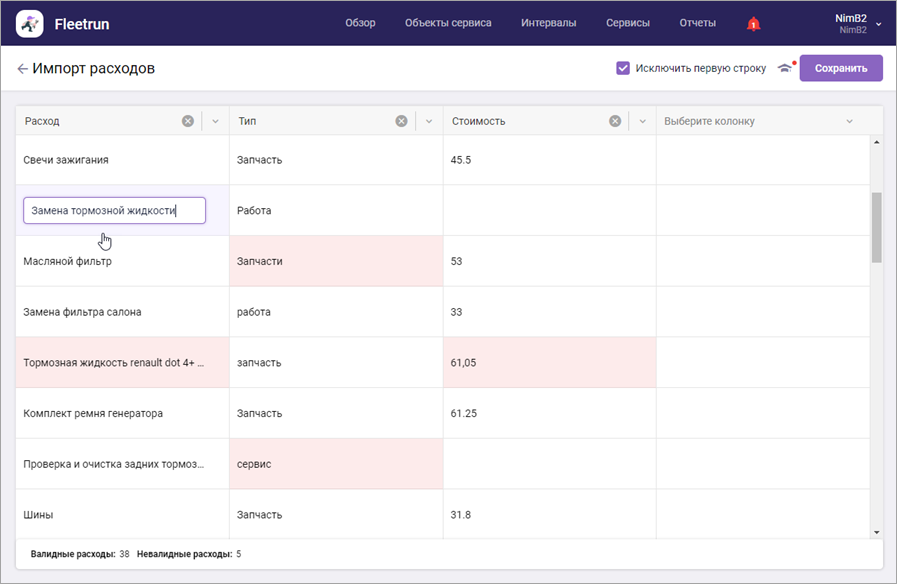897x584 pixels.
Task: Clear the Стоимость column mapping
Action: pos(615,121)
